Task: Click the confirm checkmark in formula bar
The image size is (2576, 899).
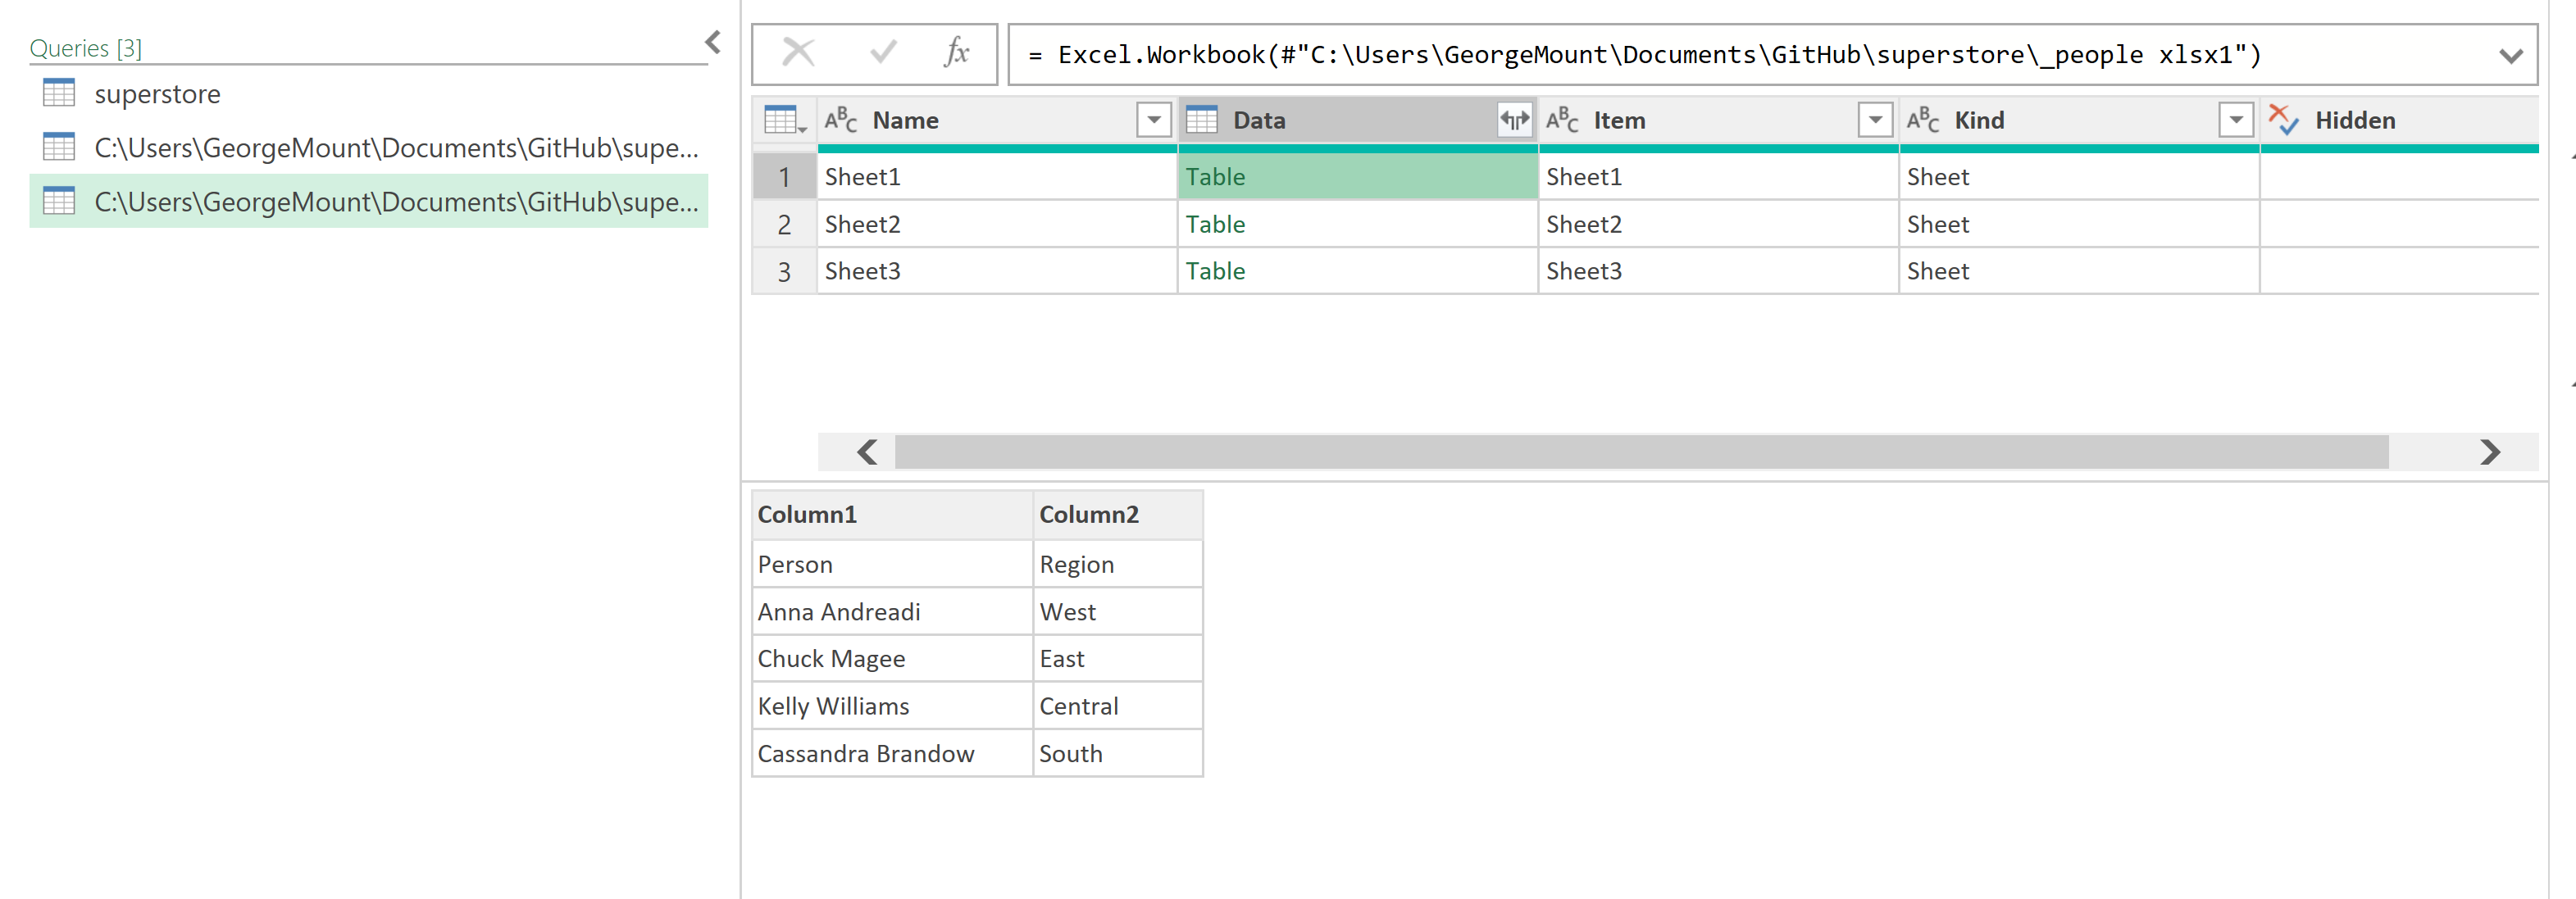Action: click(882, 52)
